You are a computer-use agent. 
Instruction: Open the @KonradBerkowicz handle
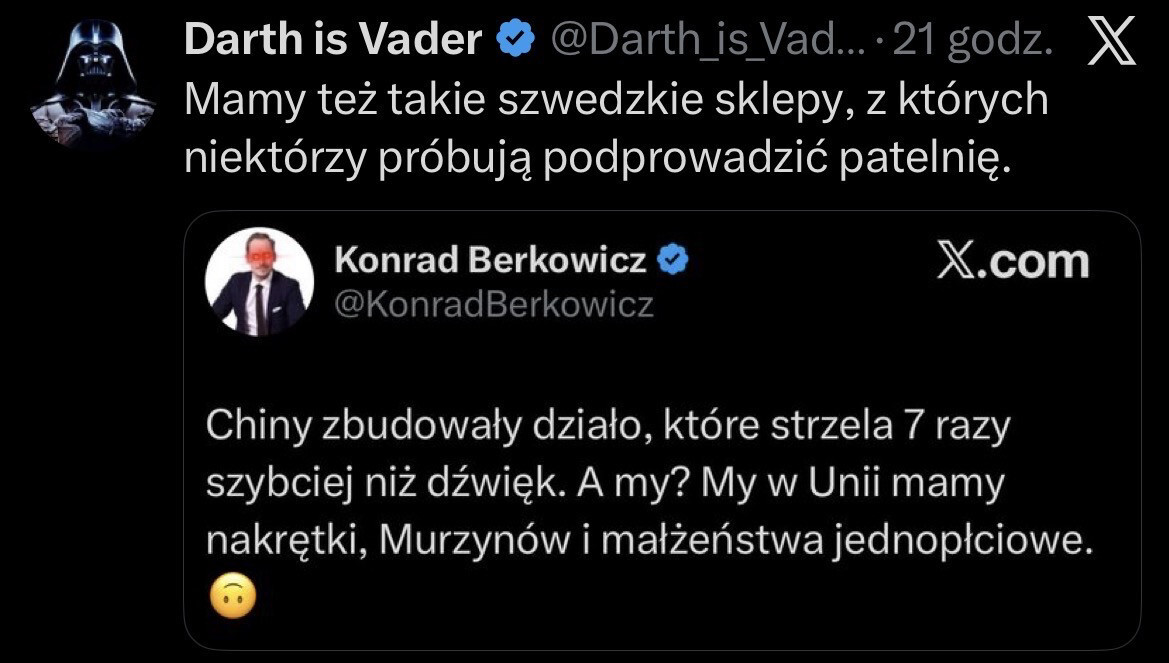(493, 304)
